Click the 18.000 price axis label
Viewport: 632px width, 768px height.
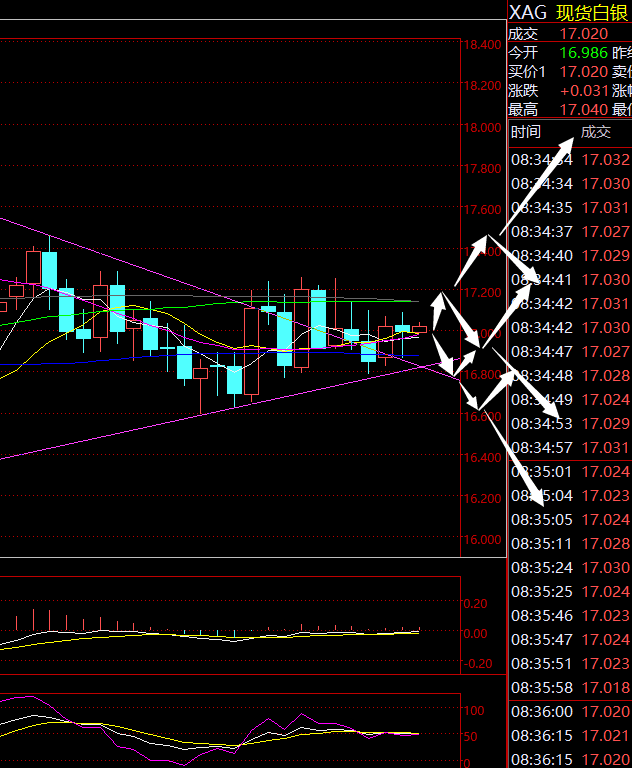coord(483,128)
